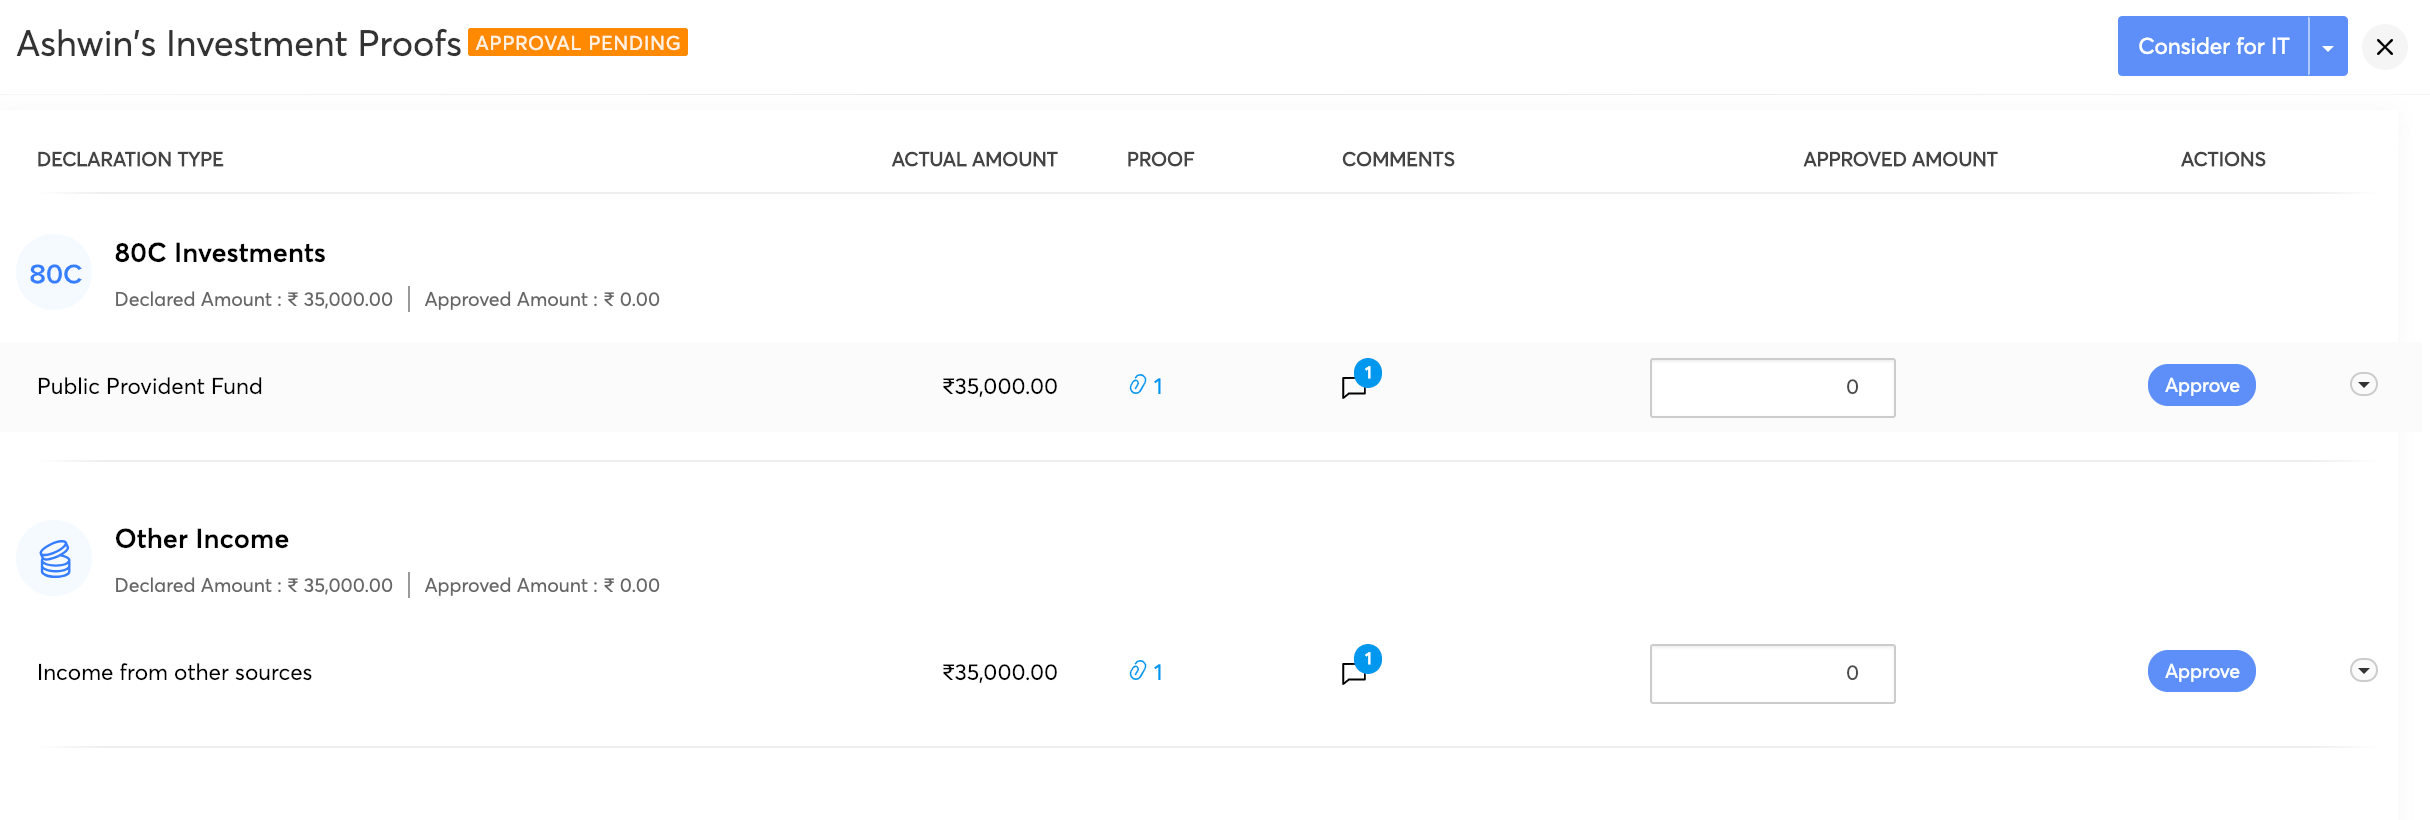Click the Approved Amount column header
This screenshot has height=820, width=2430.
coord(1899,160)
